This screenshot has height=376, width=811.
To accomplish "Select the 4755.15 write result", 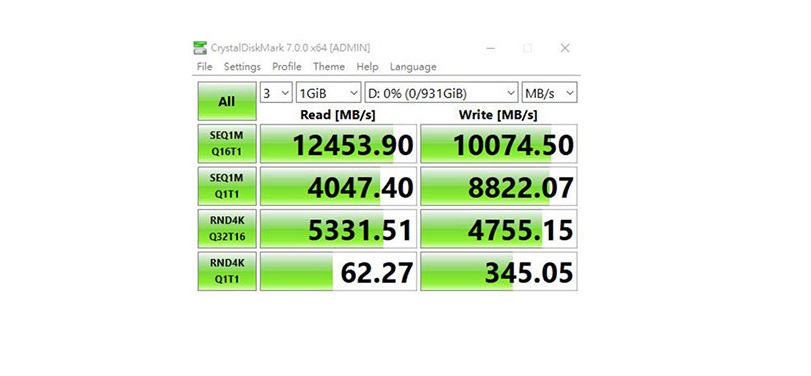I will pos(499,229).
